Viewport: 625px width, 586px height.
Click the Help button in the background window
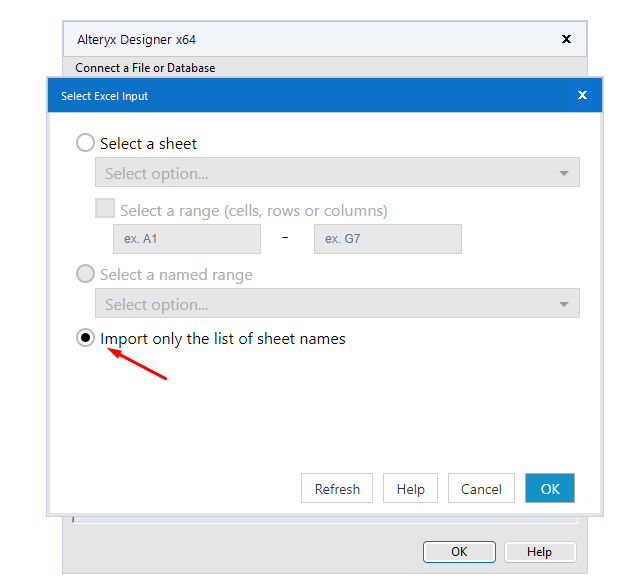[x=539, y=551]
